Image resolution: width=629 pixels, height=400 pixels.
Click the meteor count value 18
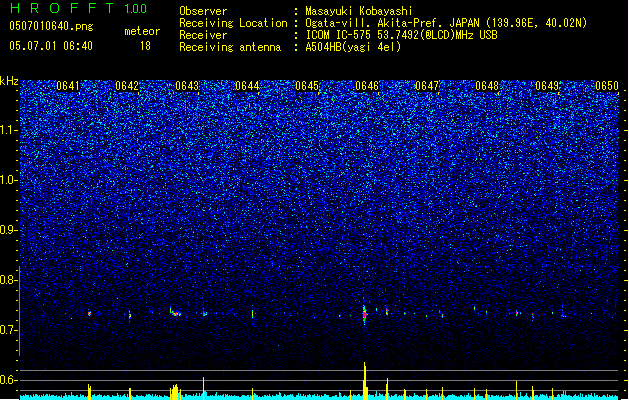pyautogui.click(x=145, y=46)
